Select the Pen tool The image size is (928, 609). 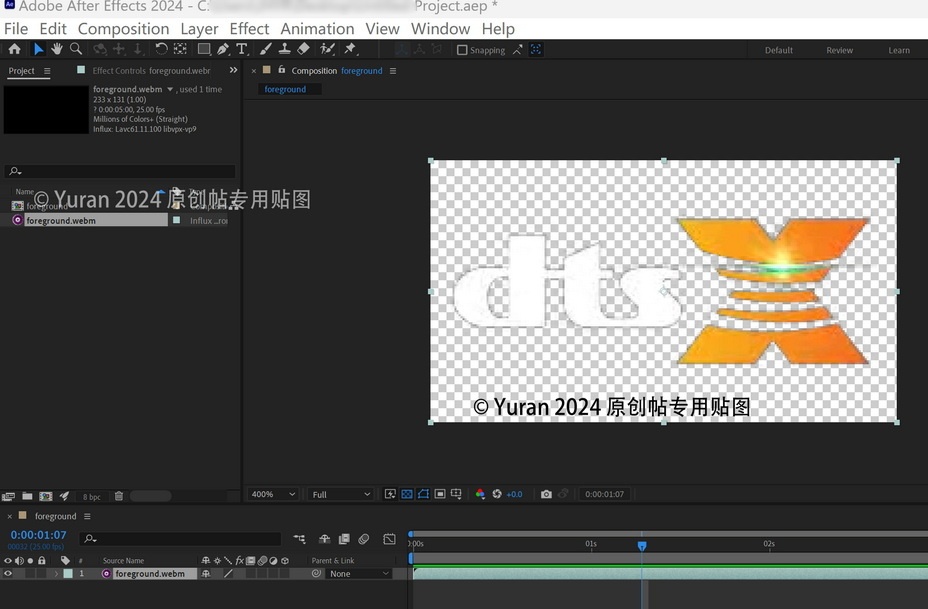pos(223,49)
